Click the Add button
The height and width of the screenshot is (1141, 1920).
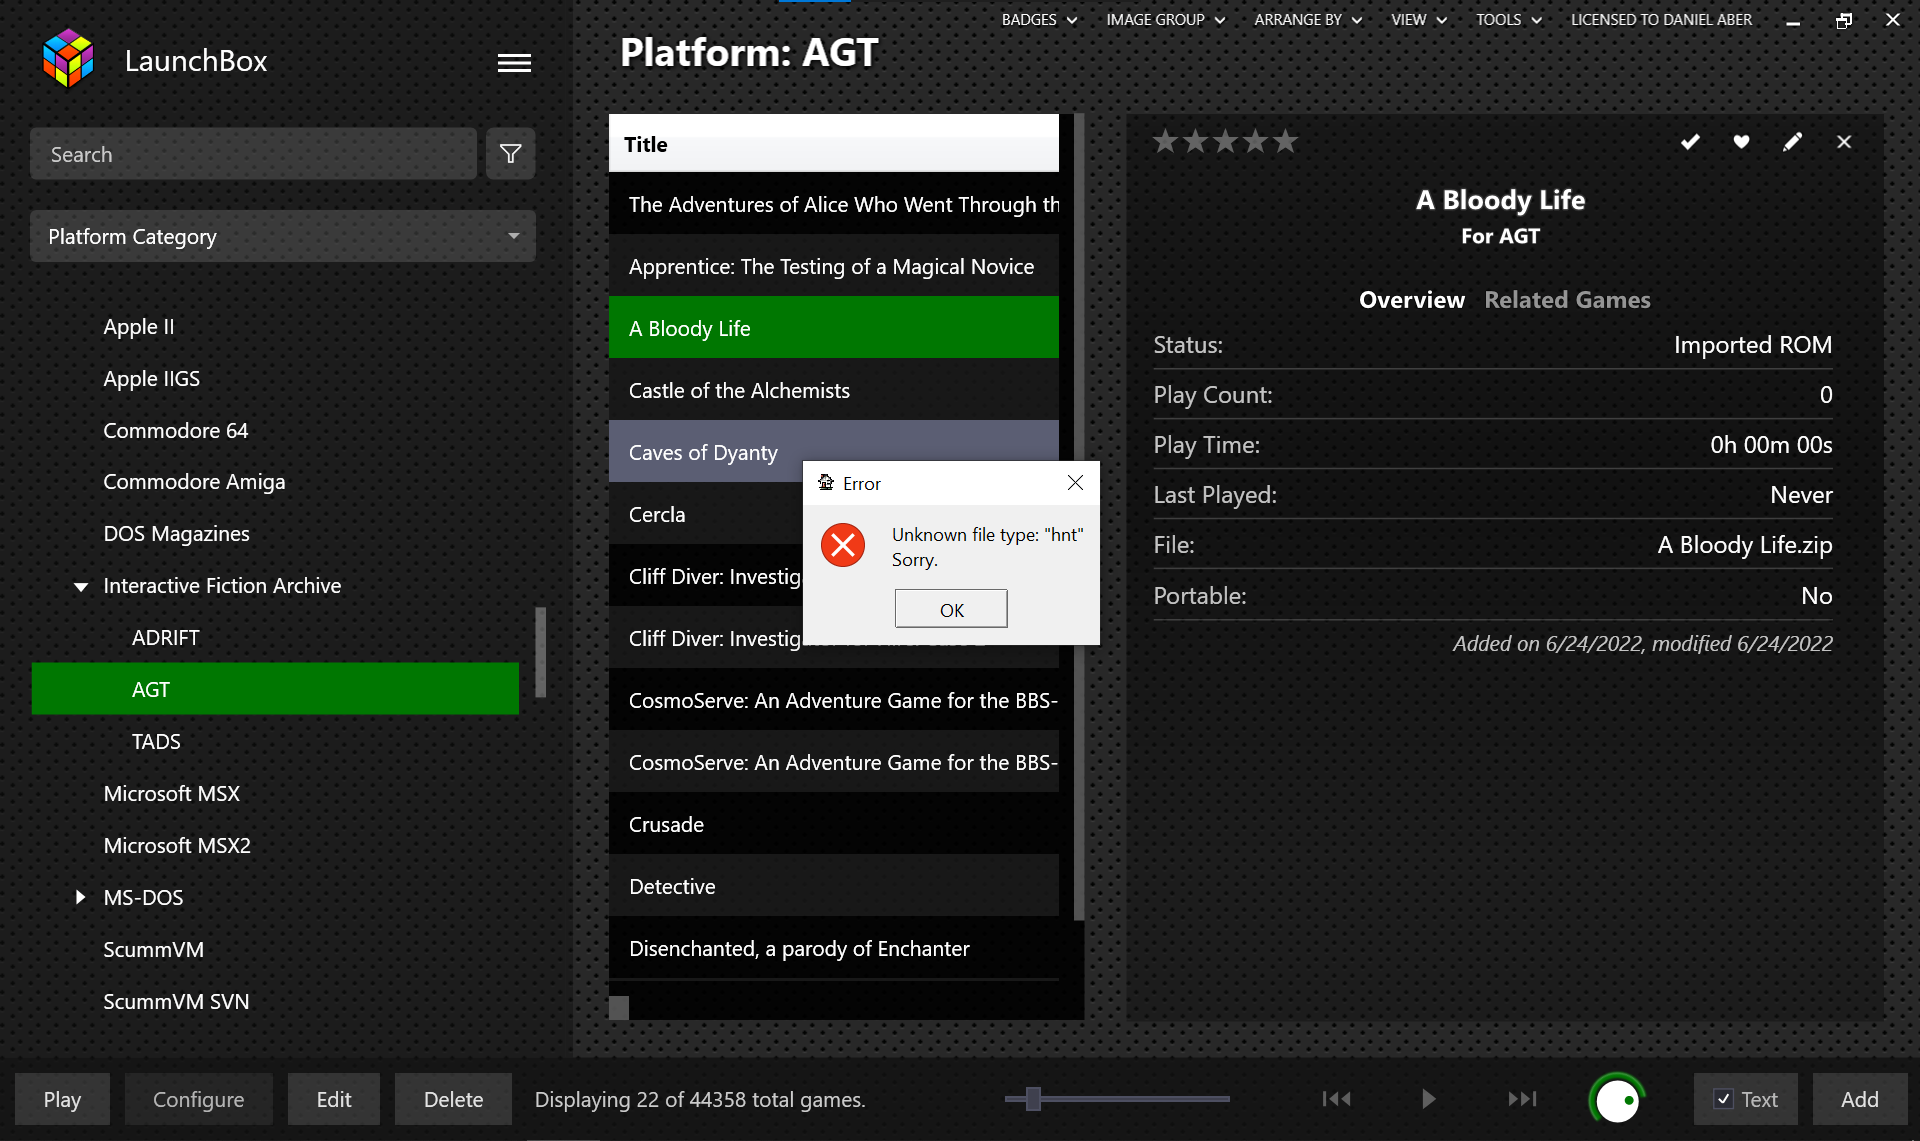point(1860,1099)
